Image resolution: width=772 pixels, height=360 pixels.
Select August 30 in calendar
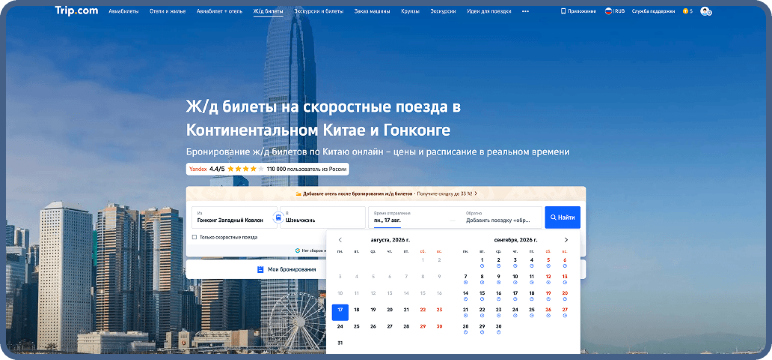(439, 326)
